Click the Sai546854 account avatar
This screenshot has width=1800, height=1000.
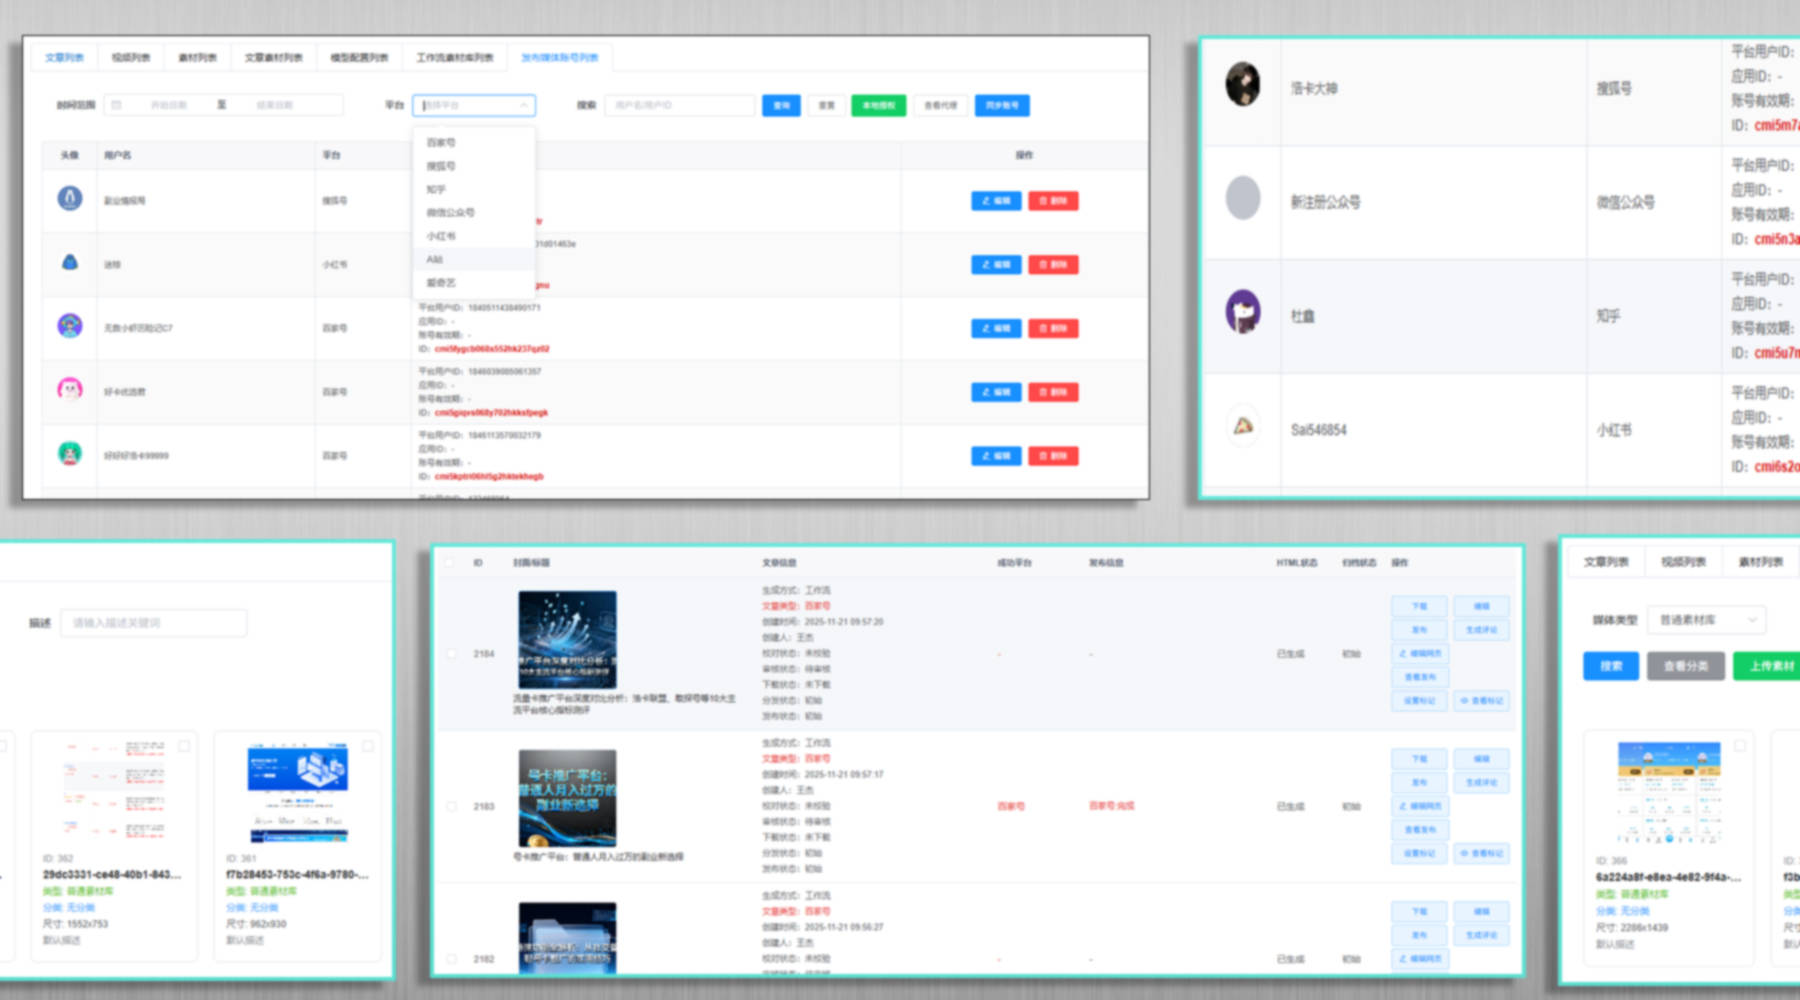[1243, 427]
